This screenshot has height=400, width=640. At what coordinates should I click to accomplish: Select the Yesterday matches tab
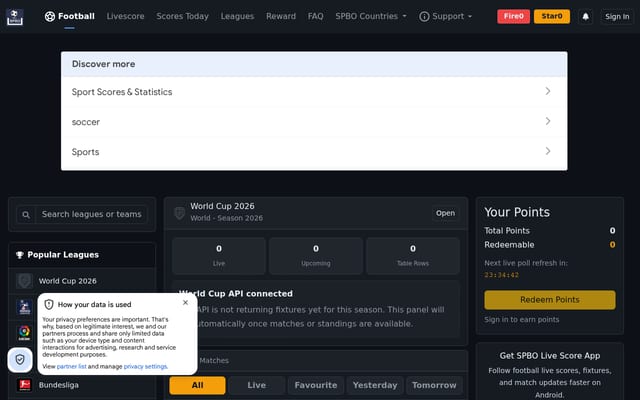[x=375, y=385]
